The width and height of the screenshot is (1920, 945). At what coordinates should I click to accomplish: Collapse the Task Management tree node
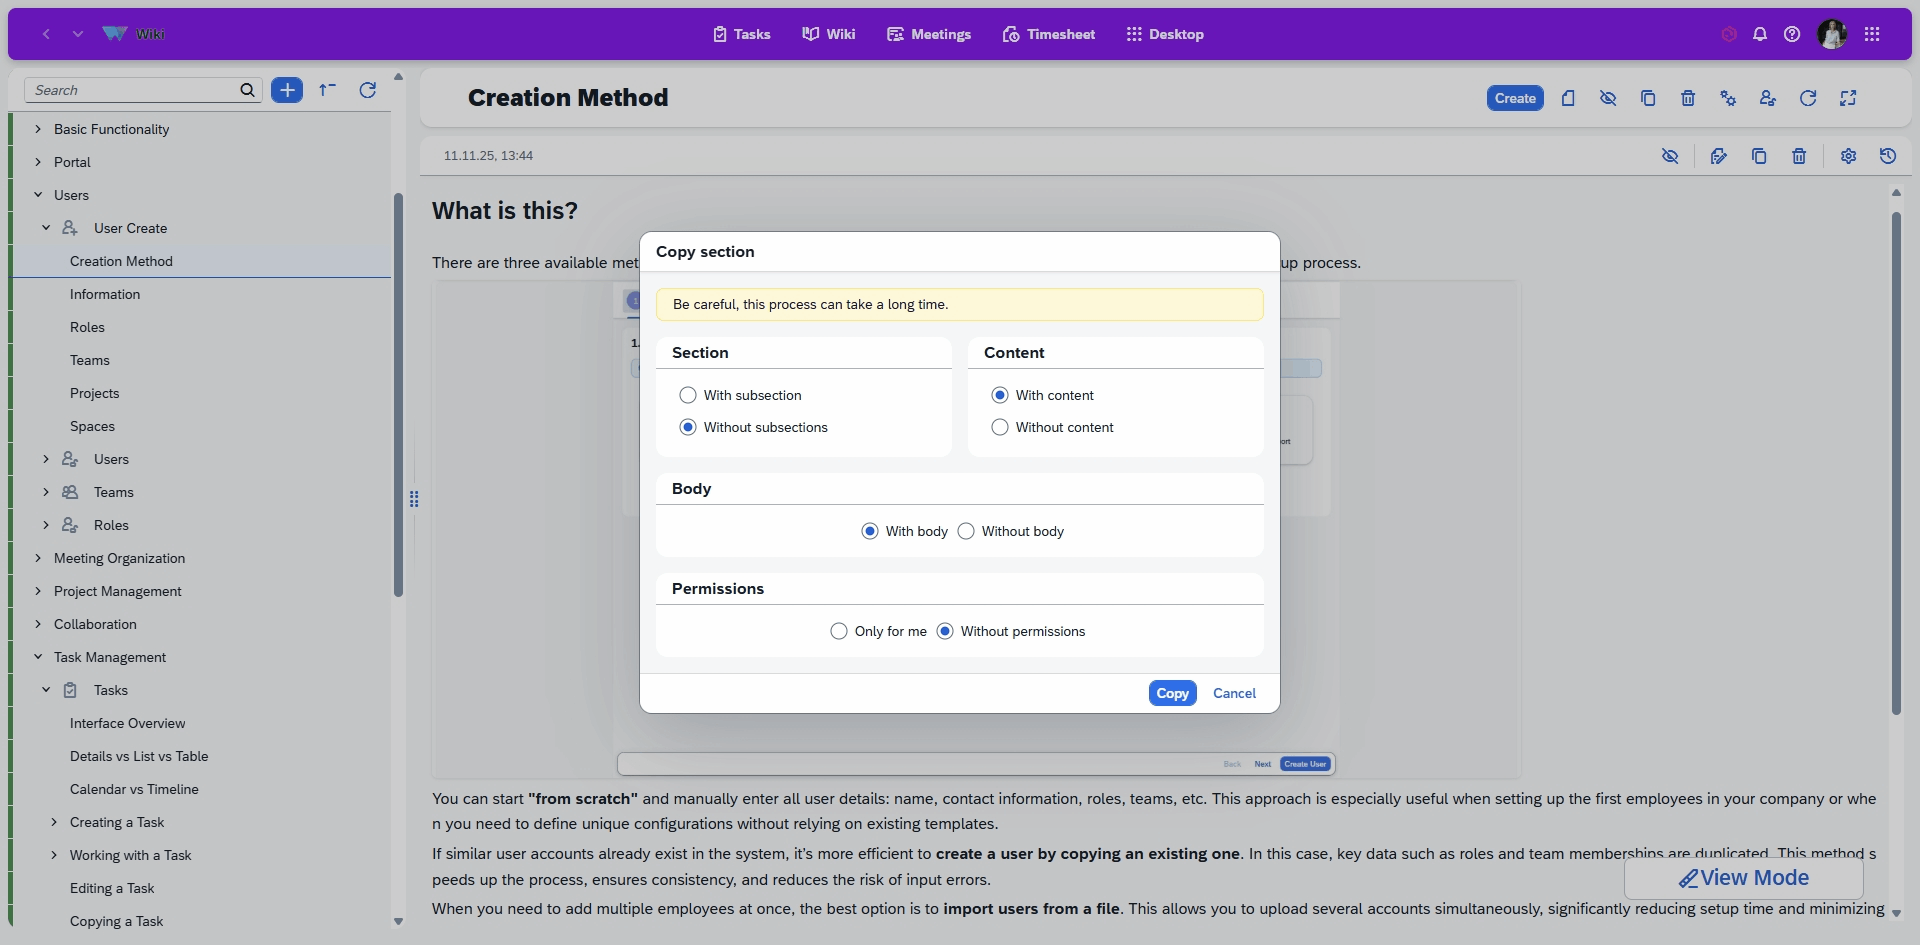(38, 657)
